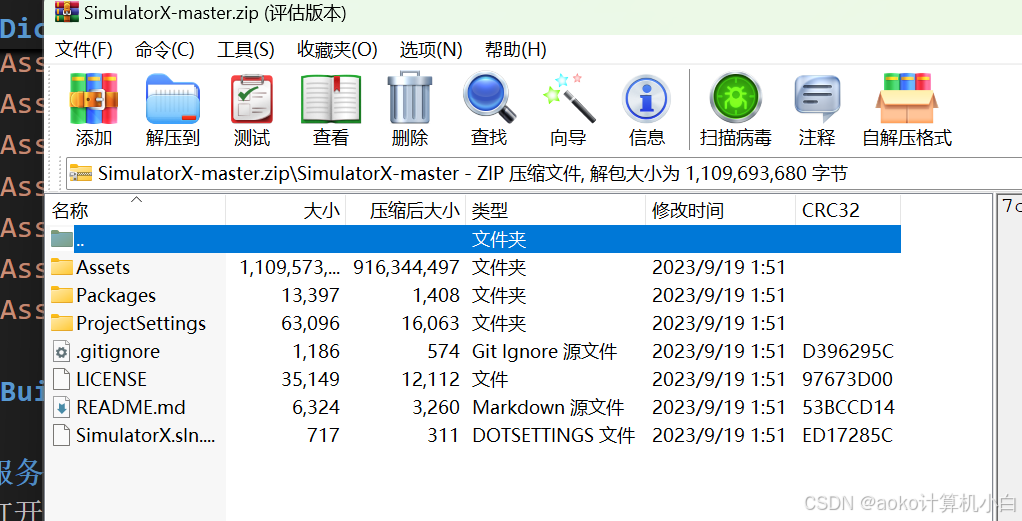Open the Options (选项) menu
1022x521 pixels.
[x=431, y=50]
